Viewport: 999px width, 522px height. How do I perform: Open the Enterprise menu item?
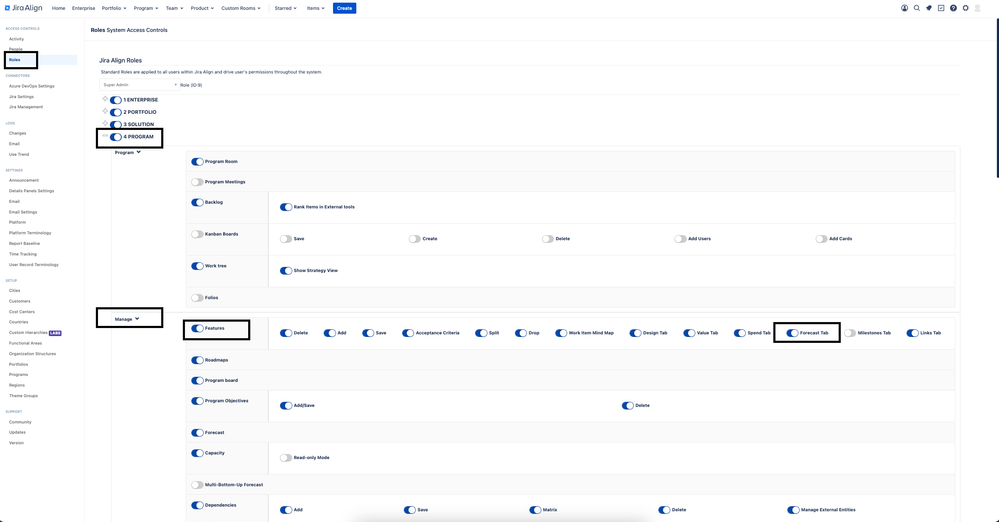[x=83, y=8]
